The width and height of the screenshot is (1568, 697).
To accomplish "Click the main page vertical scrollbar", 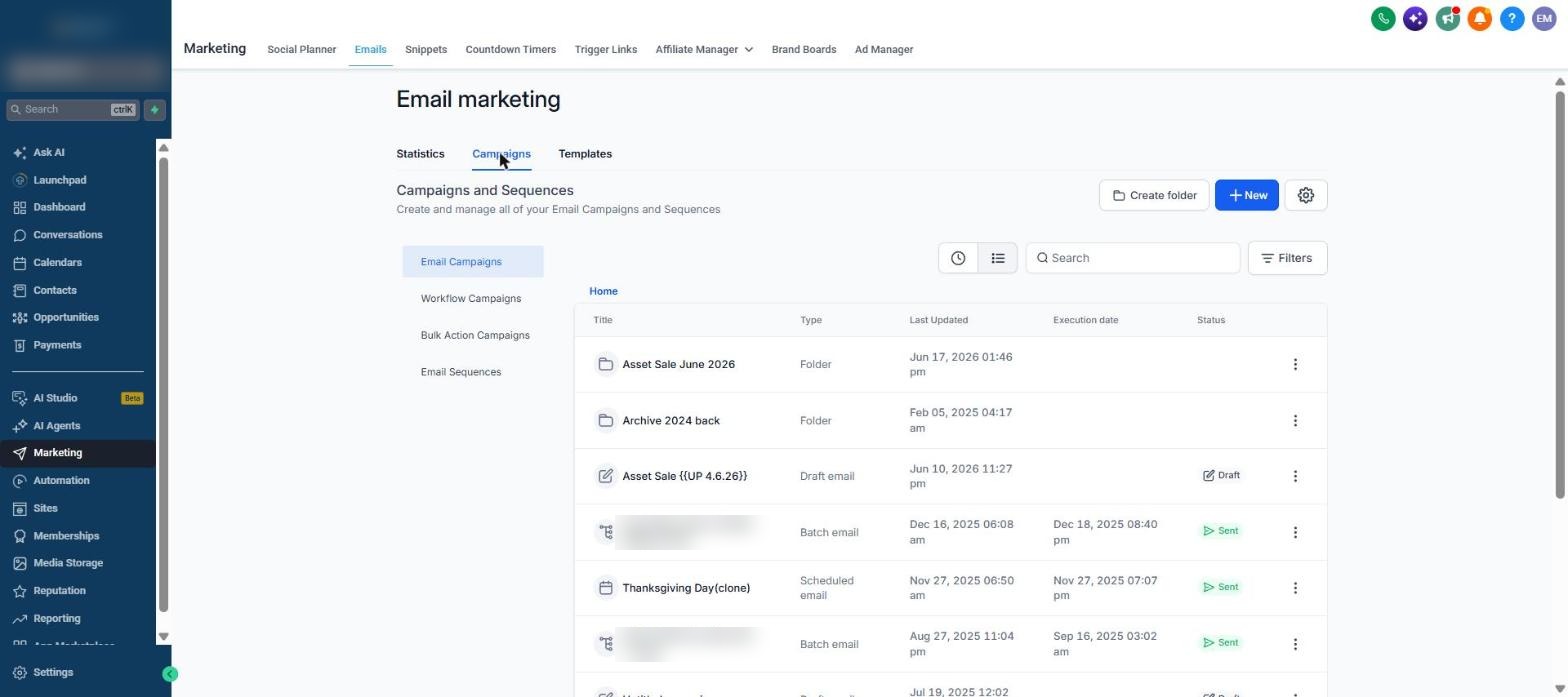I will [x=1559, y=293].
